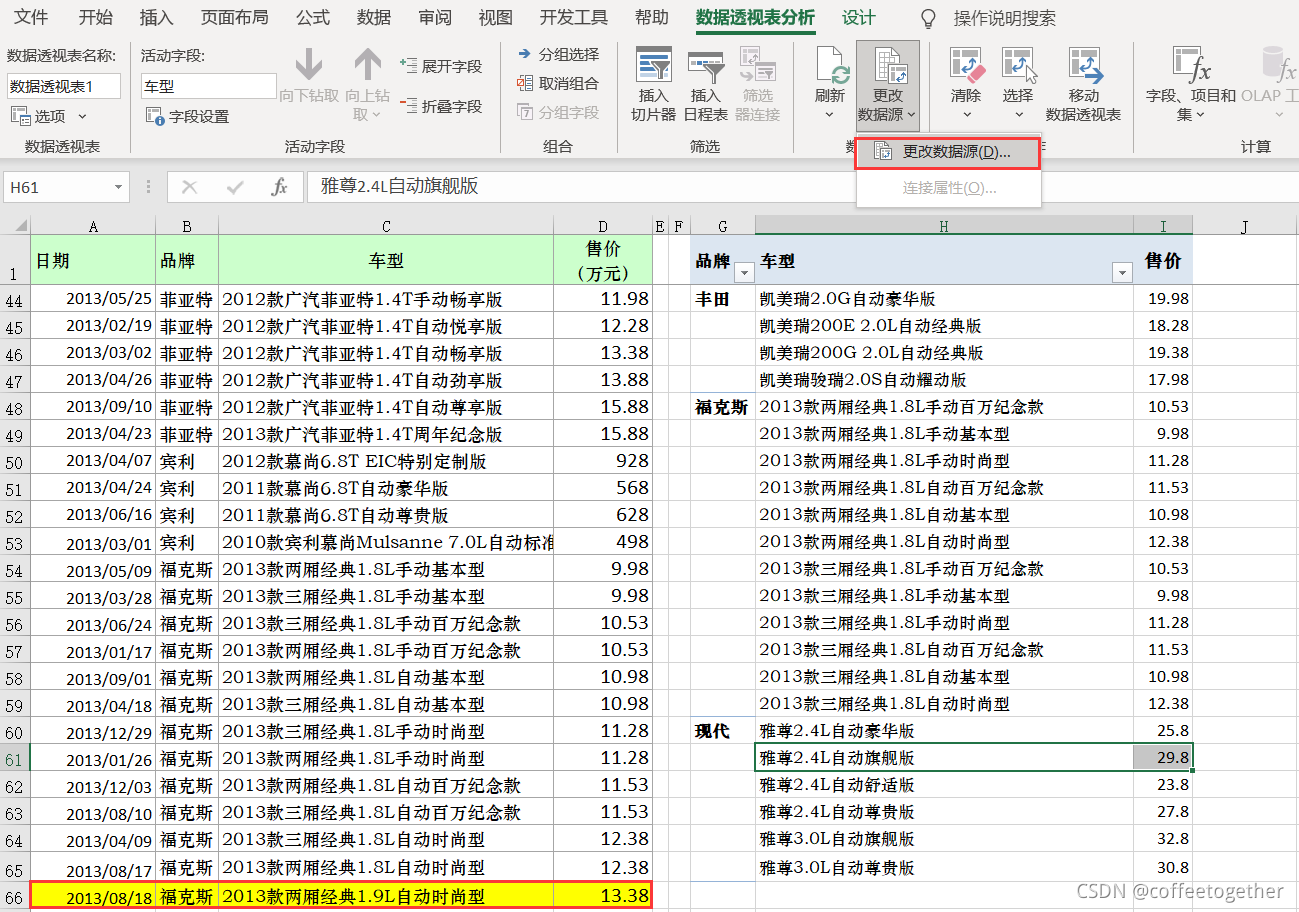
Task: Switch to the 视图 tab
Action: pos(495,18)
